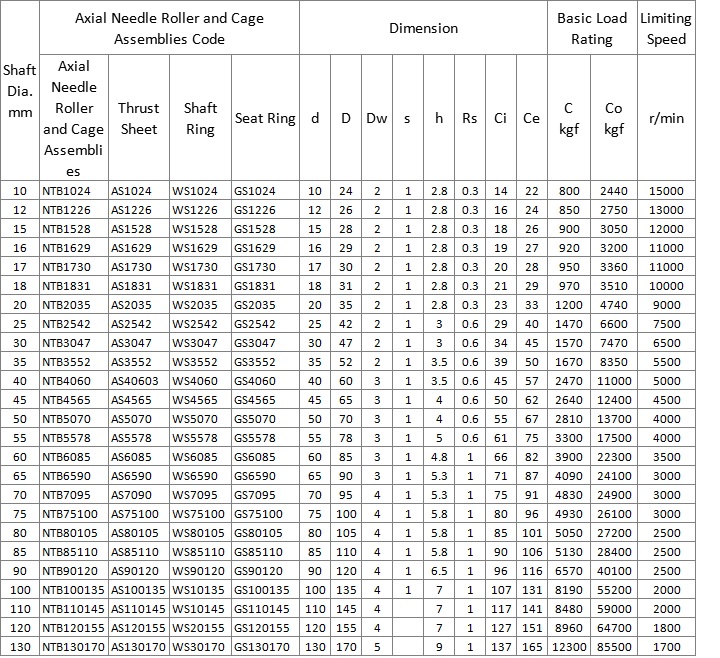The height and width of the screenshot is (658, 720).
Task: Select the Basic Load Rating header
Action: (x=592, y=28)
